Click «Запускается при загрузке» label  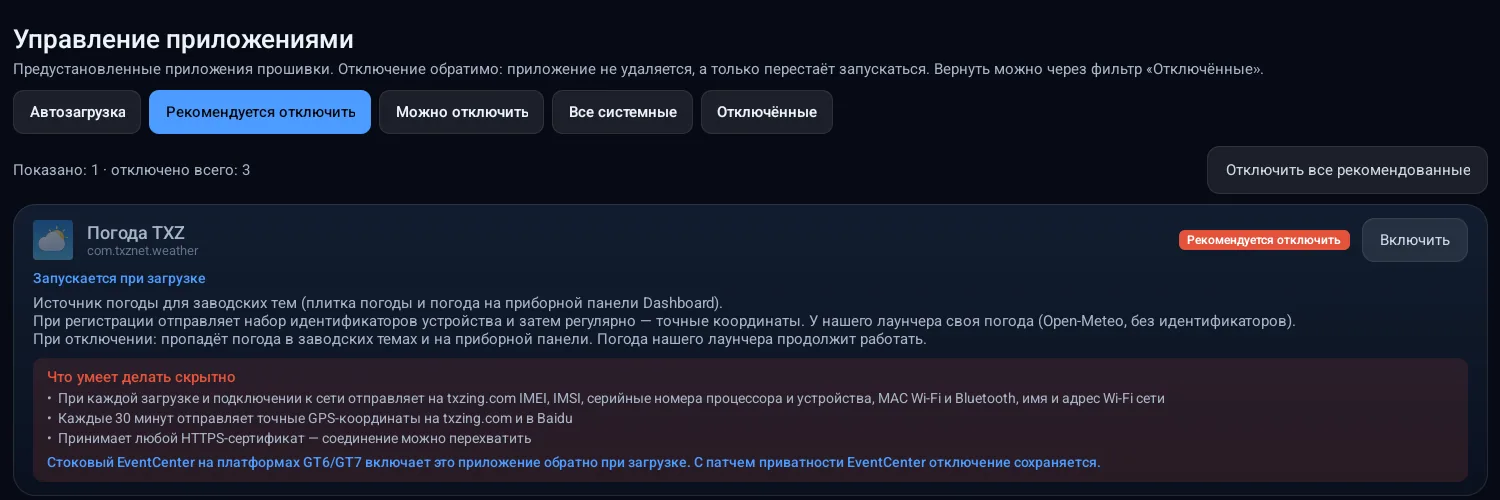[x=119, y=278]
